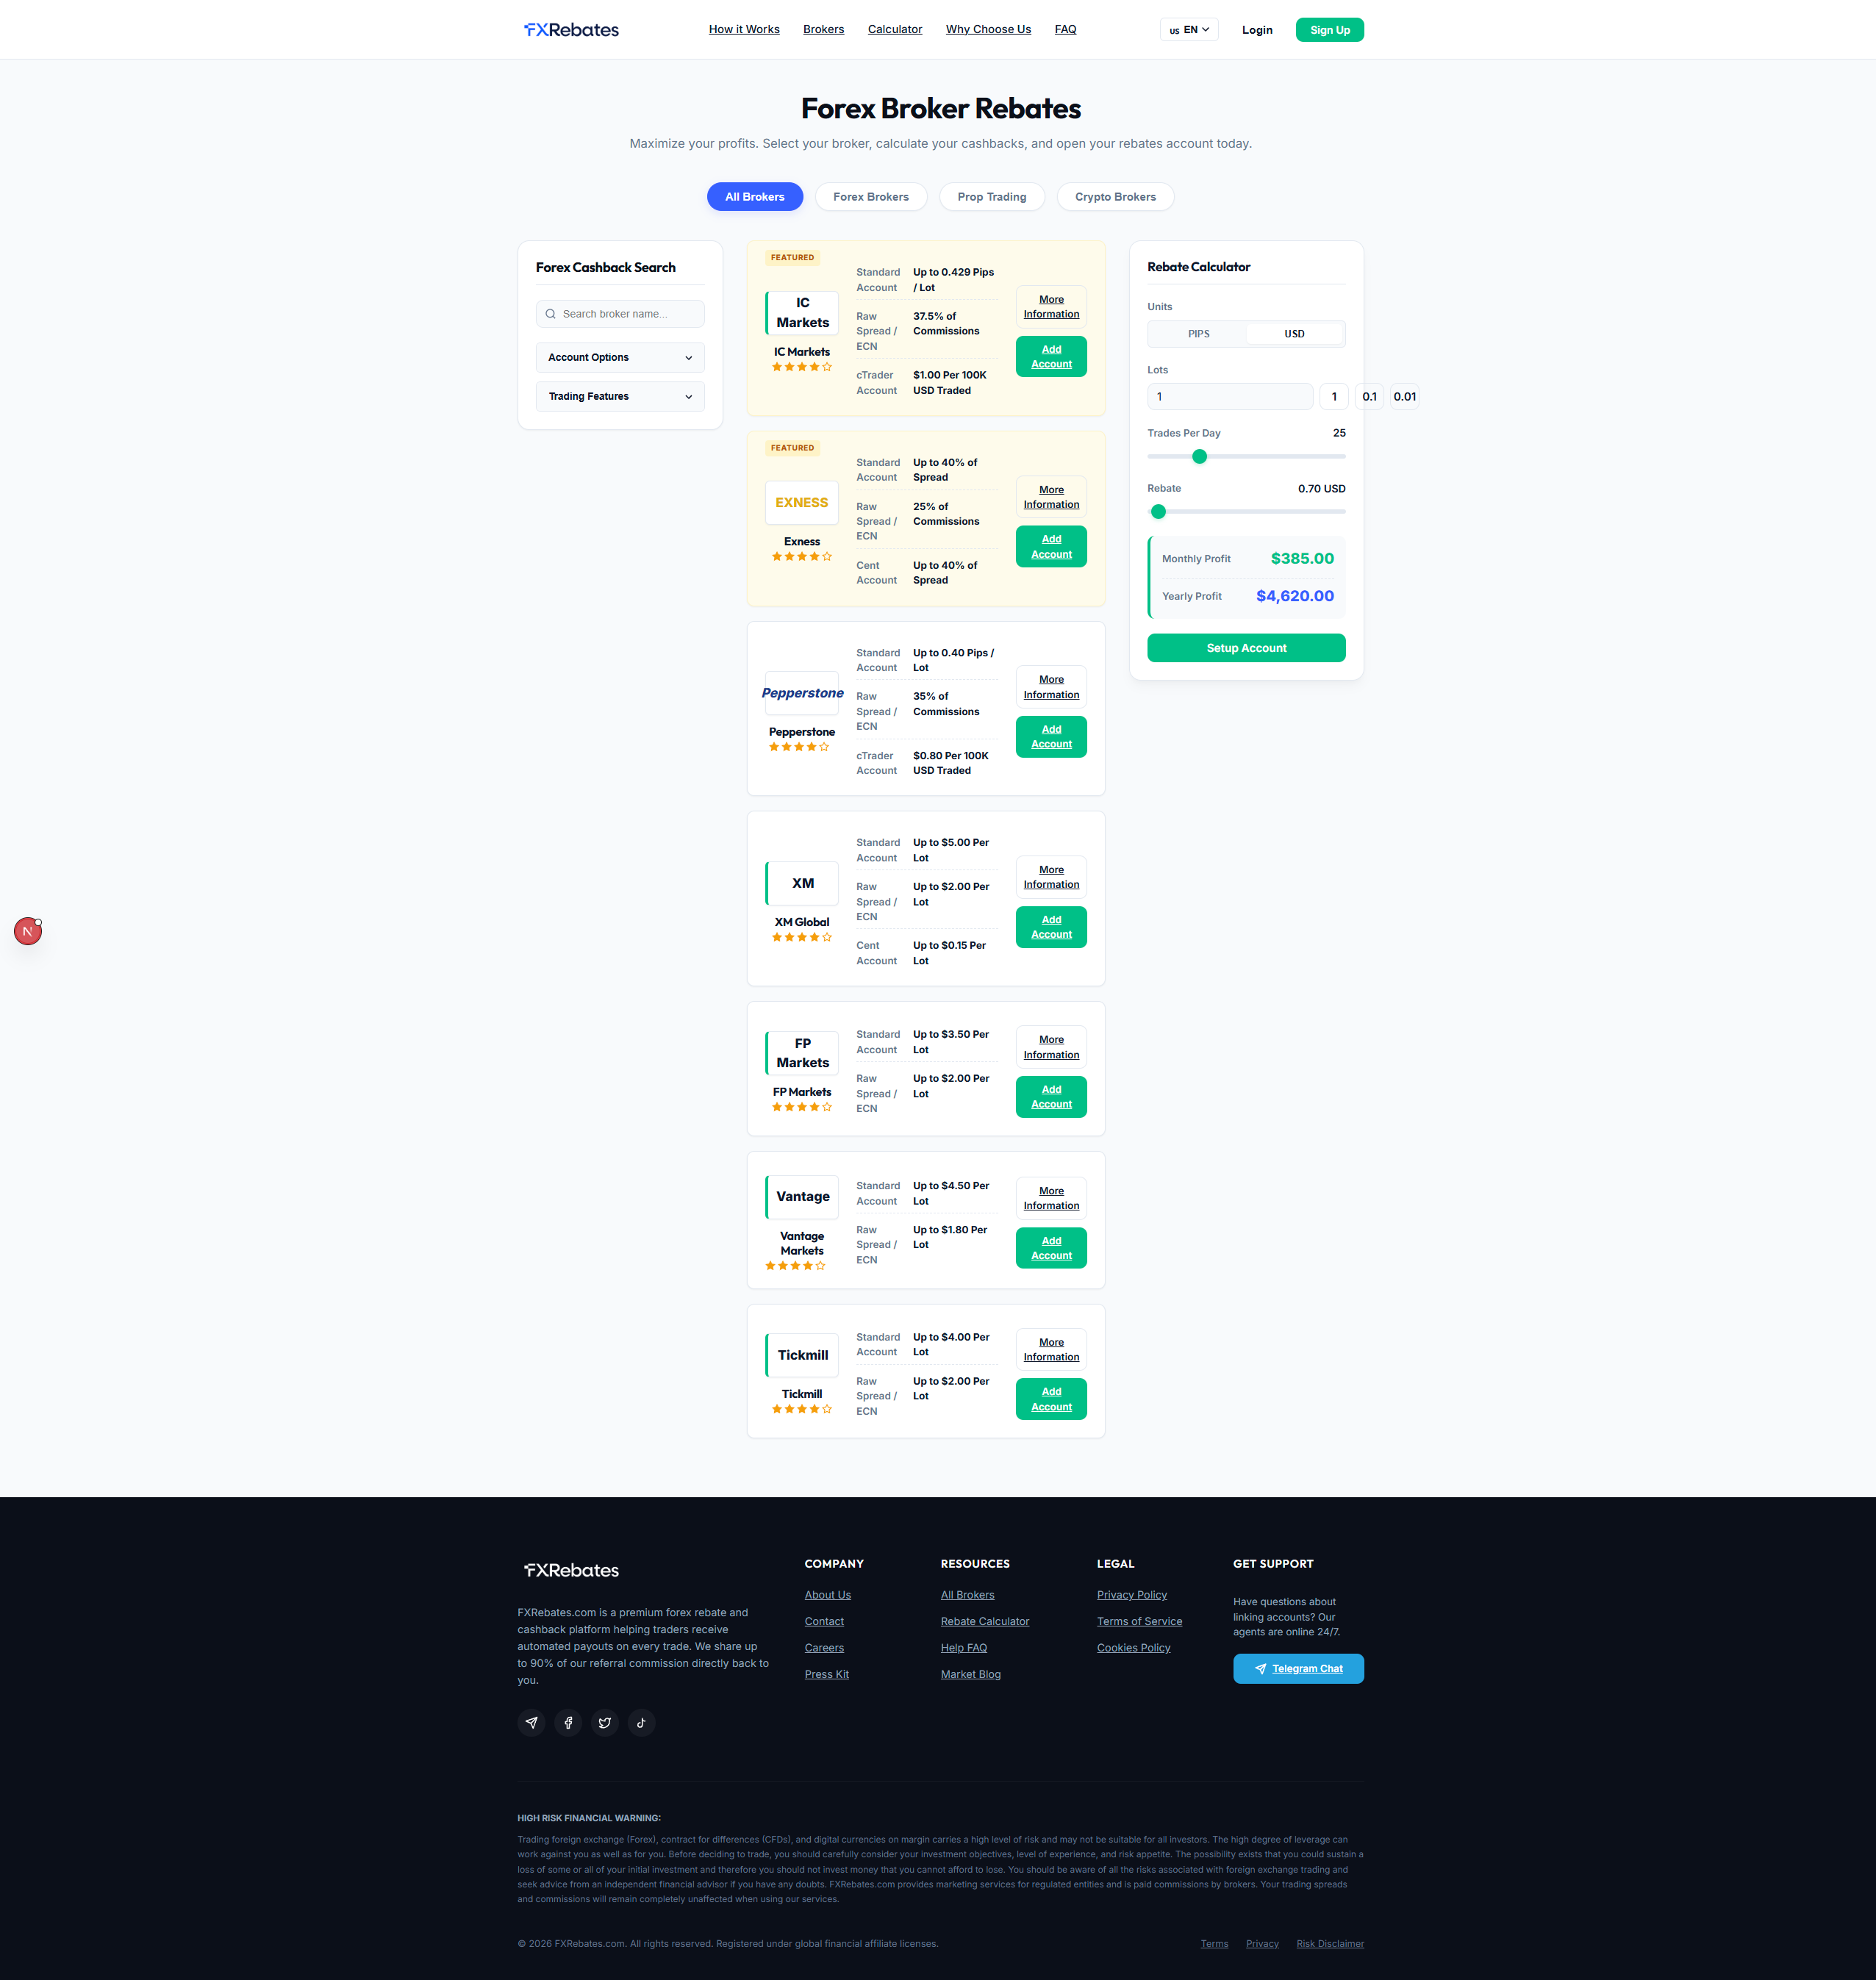
Task: Expand the Account Options dropdown
Action: coord(620,358)
